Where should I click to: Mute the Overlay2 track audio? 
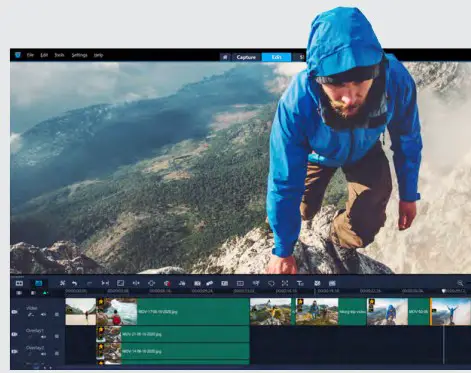pyautogui.click(x=44, y=354)
